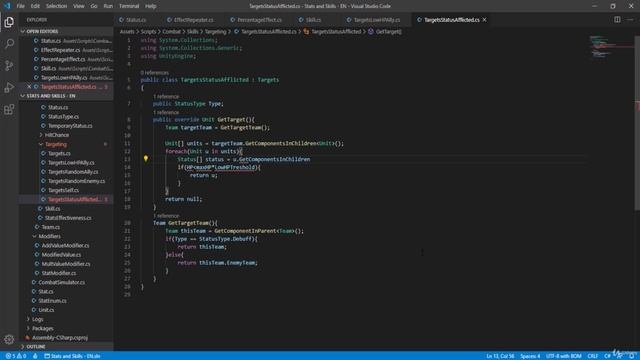Viewport: 640px width, 360px height.
Task: Open StatusType.cs in the explorer tree
Action: click(63, 116)
